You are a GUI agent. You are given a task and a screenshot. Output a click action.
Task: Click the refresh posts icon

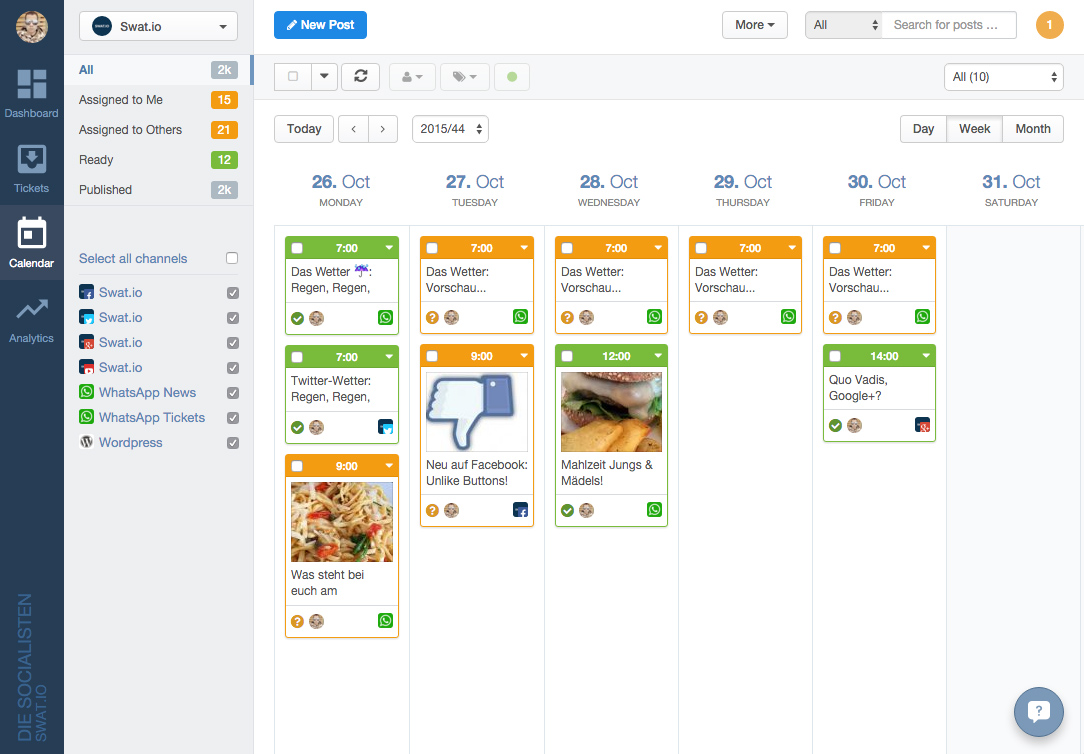click(x=360, y=77)
